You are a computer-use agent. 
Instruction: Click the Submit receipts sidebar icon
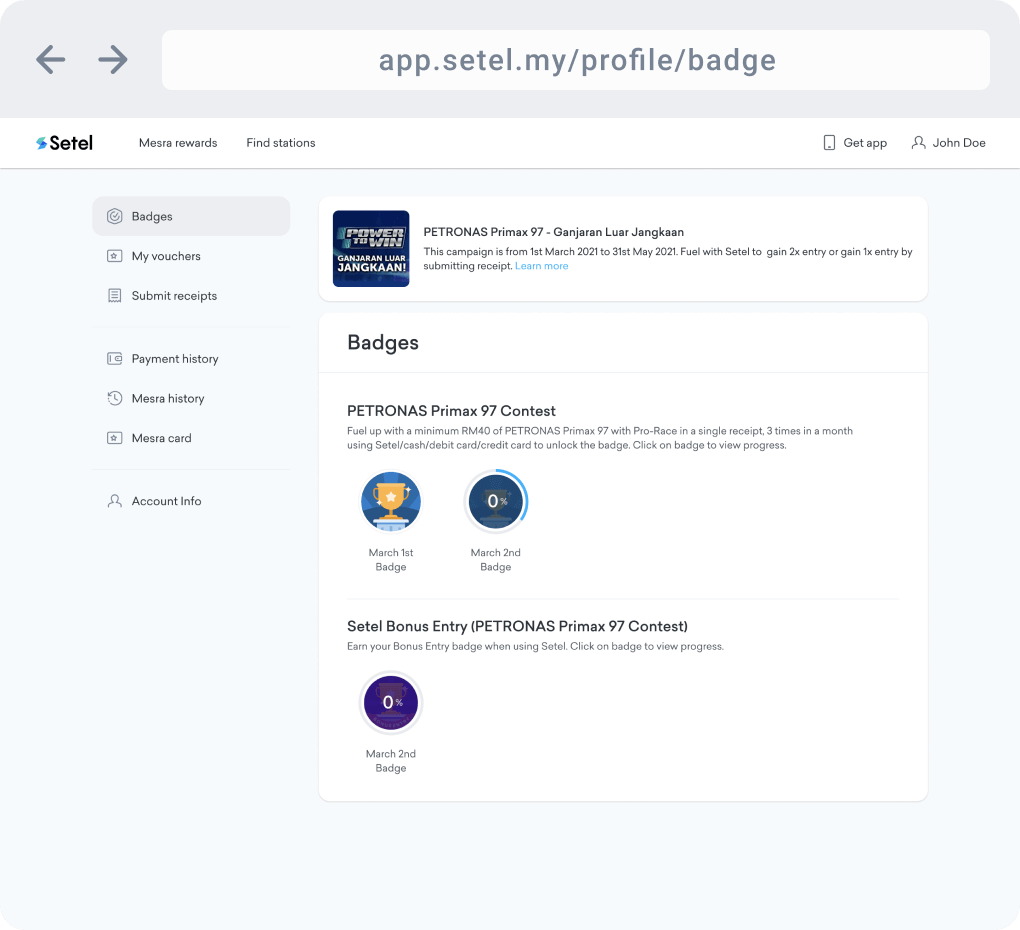(114, 296)
